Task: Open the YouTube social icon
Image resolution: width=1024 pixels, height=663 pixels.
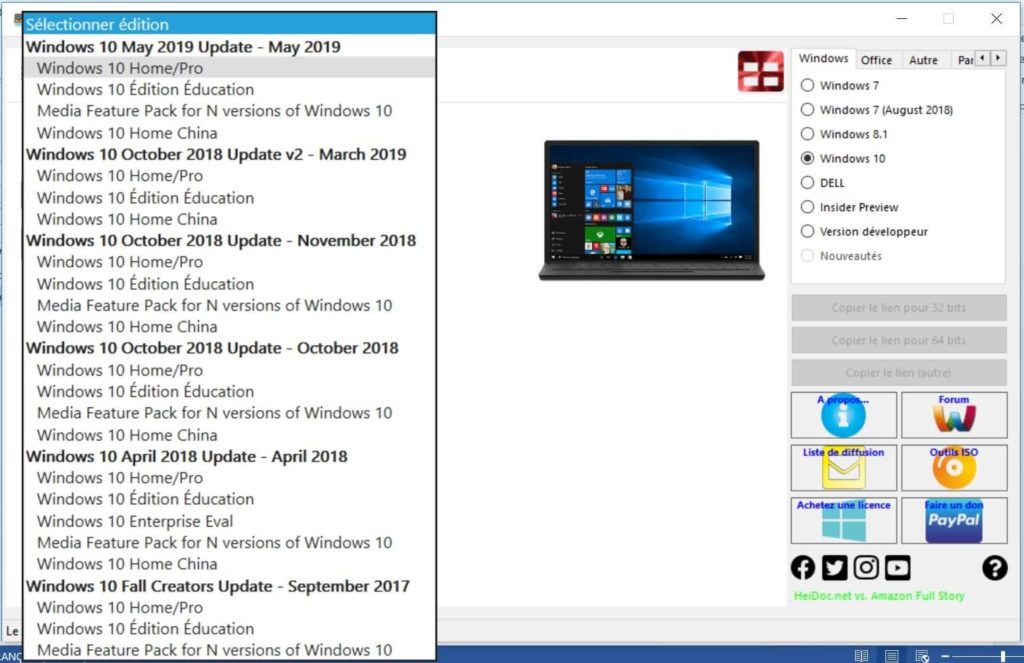Action: (x=898, y=568)
